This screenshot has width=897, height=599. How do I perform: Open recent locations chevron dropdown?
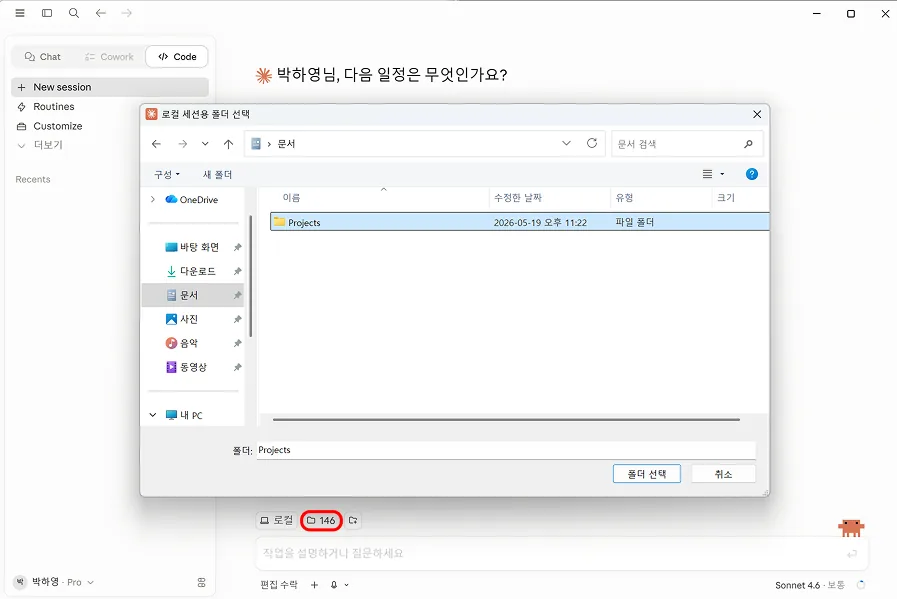coord(205,144)
